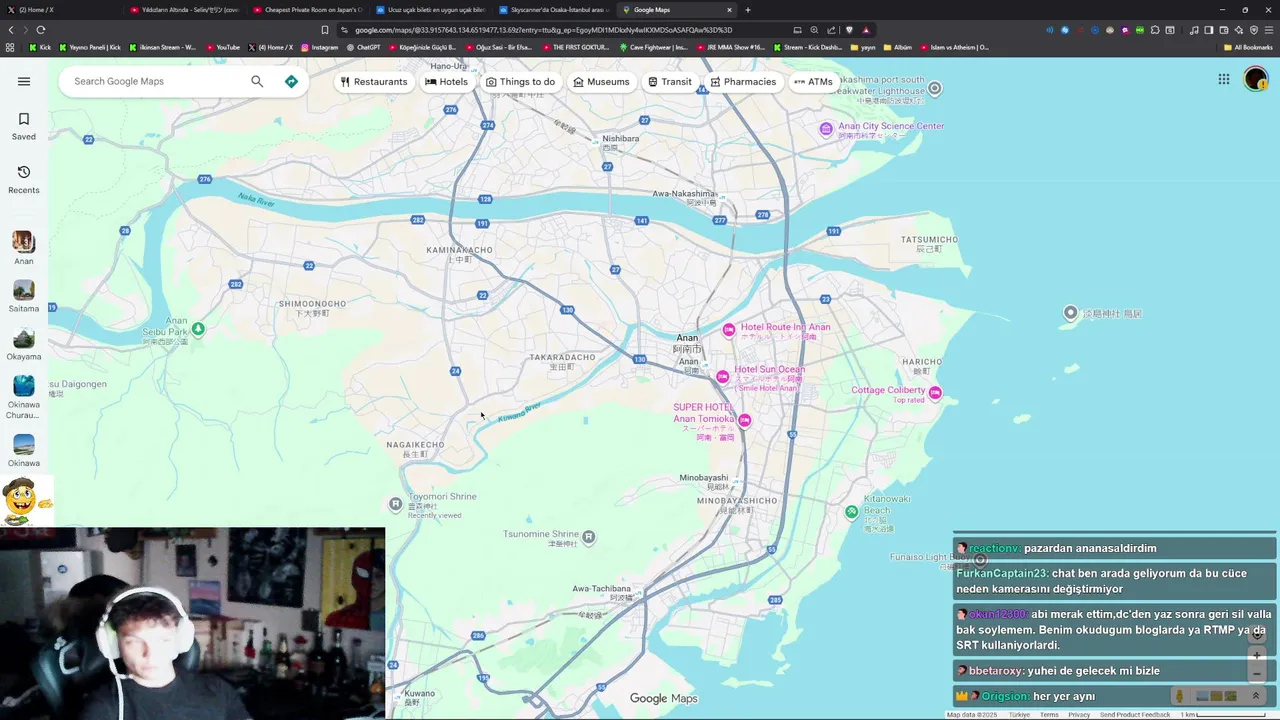This screenshot has width=1280, height=720.
Task: Expand the All Bookmarks folder
Action: (1248, 47)
